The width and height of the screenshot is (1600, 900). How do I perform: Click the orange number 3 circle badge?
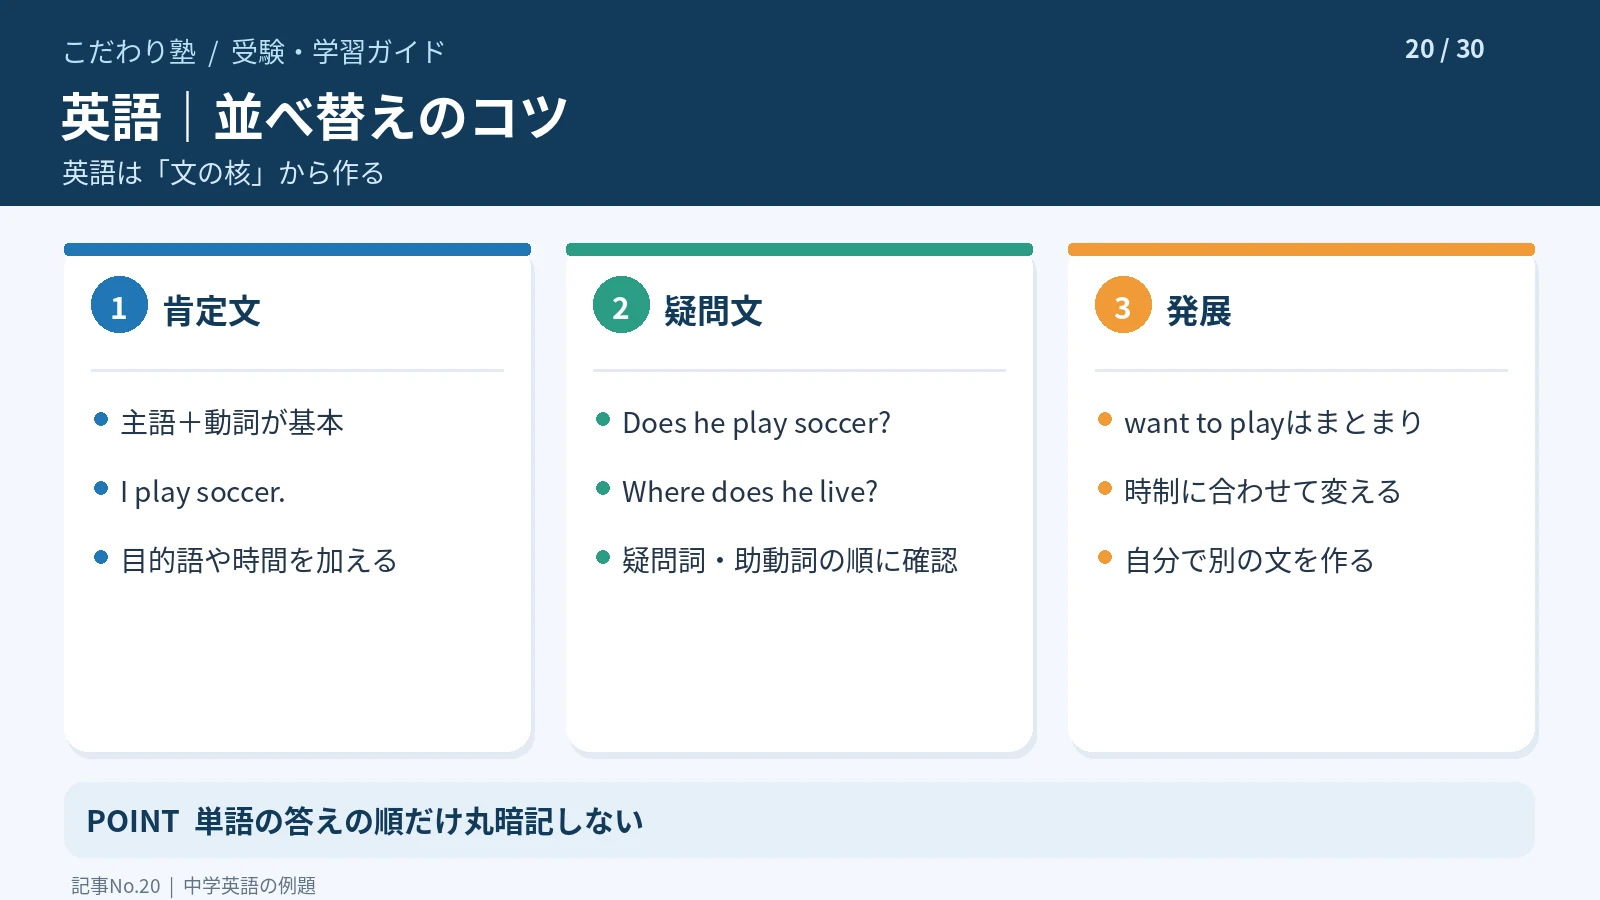coord(1123,305)
